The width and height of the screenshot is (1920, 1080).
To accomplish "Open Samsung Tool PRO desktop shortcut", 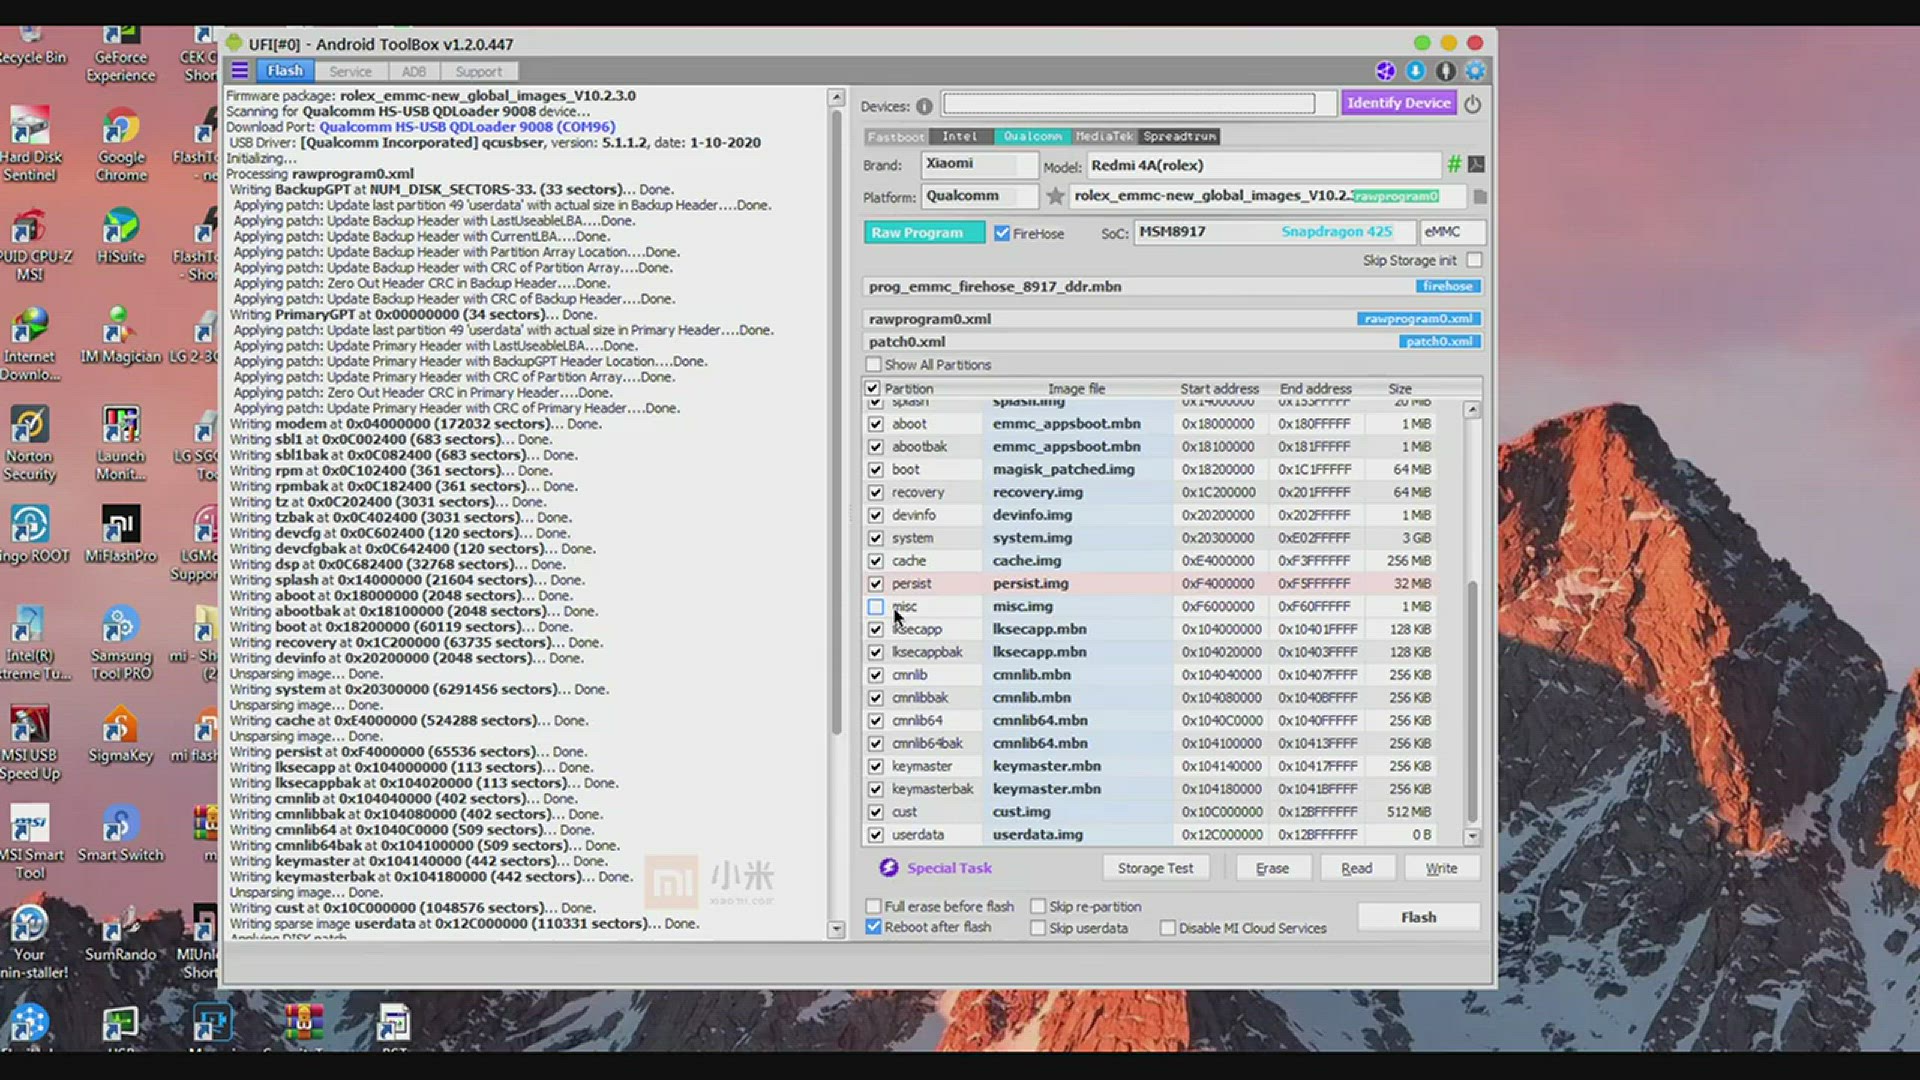I will click(121, 644).
